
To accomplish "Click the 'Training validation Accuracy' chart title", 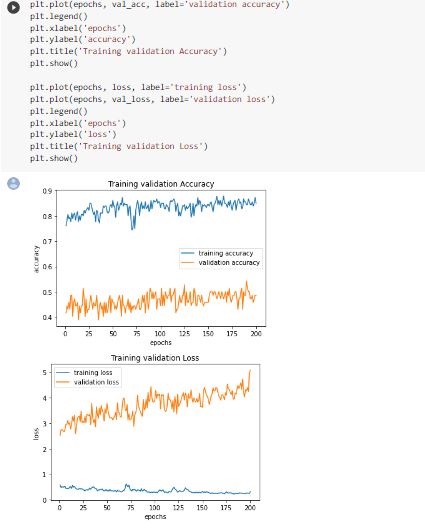I will click(161, 184).
